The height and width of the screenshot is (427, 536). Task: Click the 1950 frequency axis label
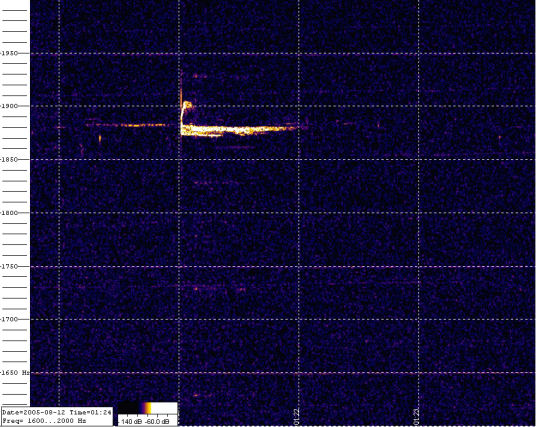[9, 53]
